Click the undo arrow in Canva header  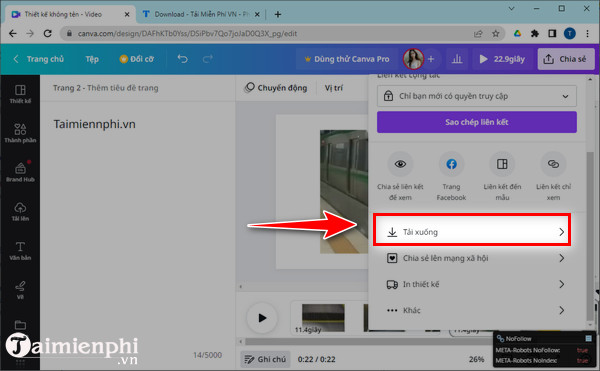coord(183,59)
